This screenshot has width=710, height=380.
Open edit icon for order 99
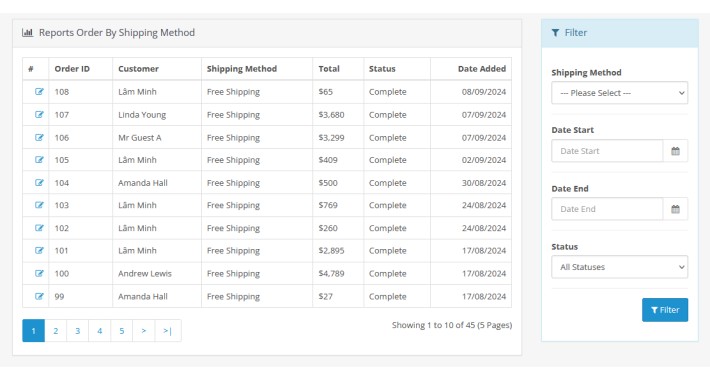39,296
